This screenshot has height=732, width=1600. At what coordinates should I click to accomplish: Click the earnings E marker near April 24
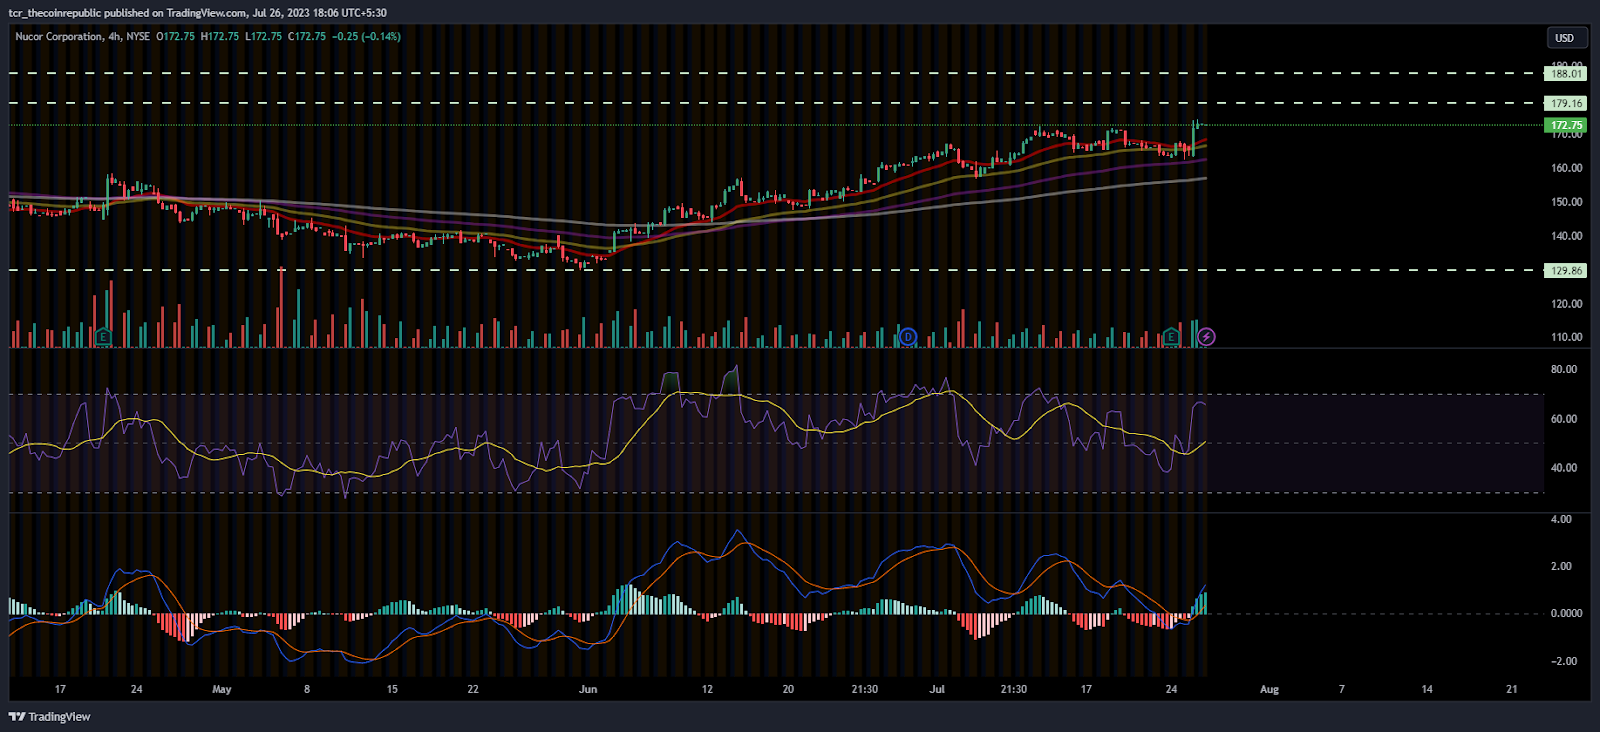pyautogui.click(x=103, y=337)
